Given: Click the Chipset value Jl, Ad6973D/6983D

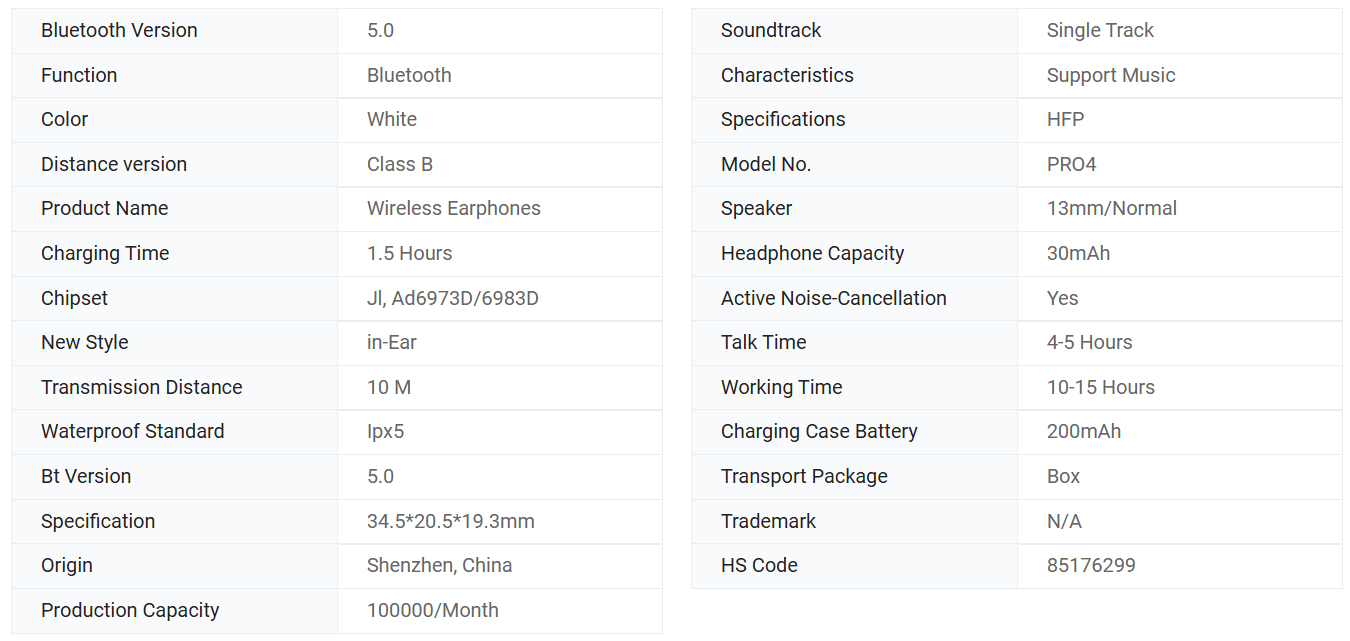Looking at the screenshot, I should coord(452,298).
